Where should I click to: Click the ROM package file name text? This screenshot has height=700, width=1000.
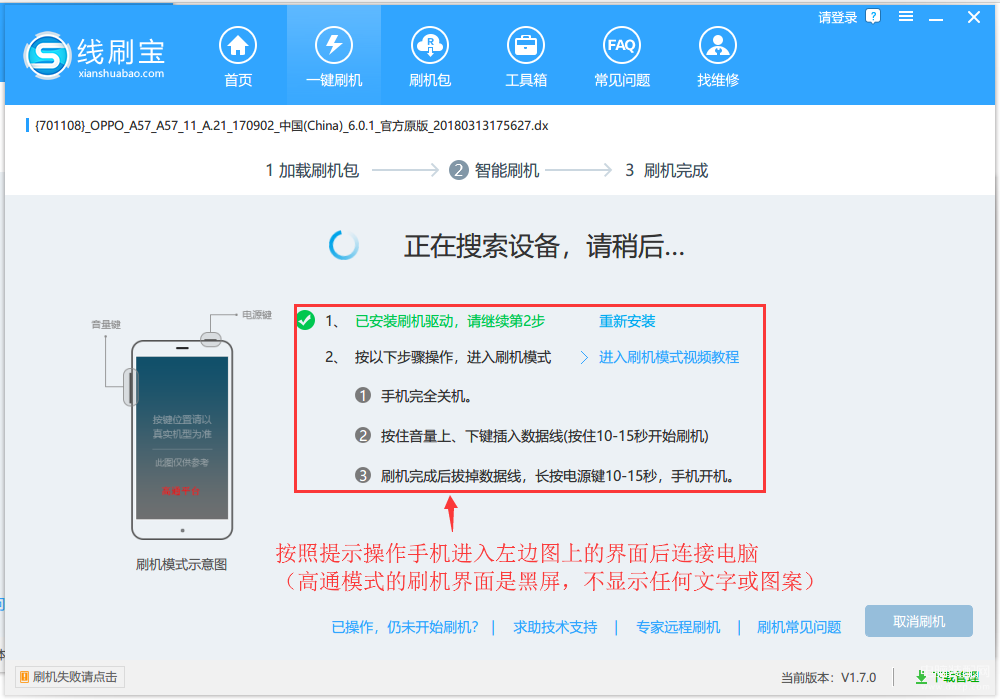291,126
